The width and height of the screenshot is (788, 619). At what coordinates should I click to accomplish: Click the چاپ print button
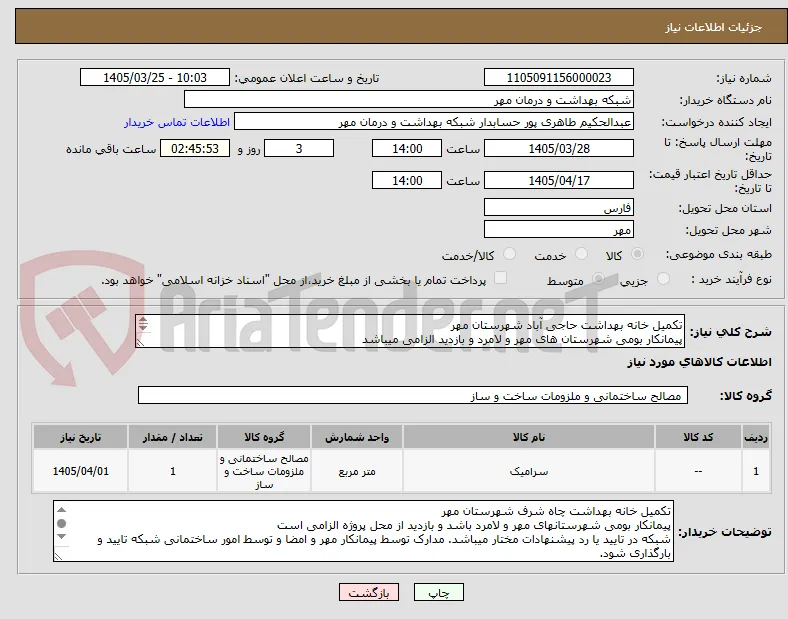pos(438,592)
